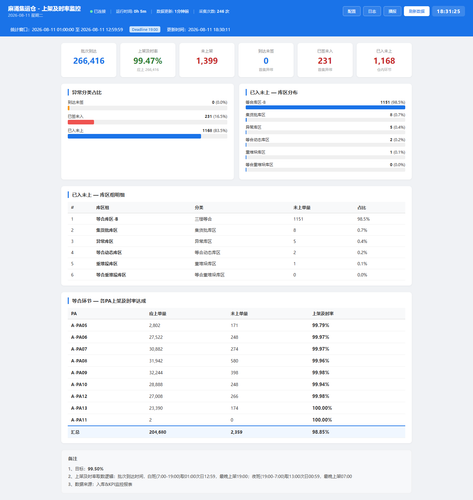
Task: Click the 分类 column header
Action: tap(199, 208)
